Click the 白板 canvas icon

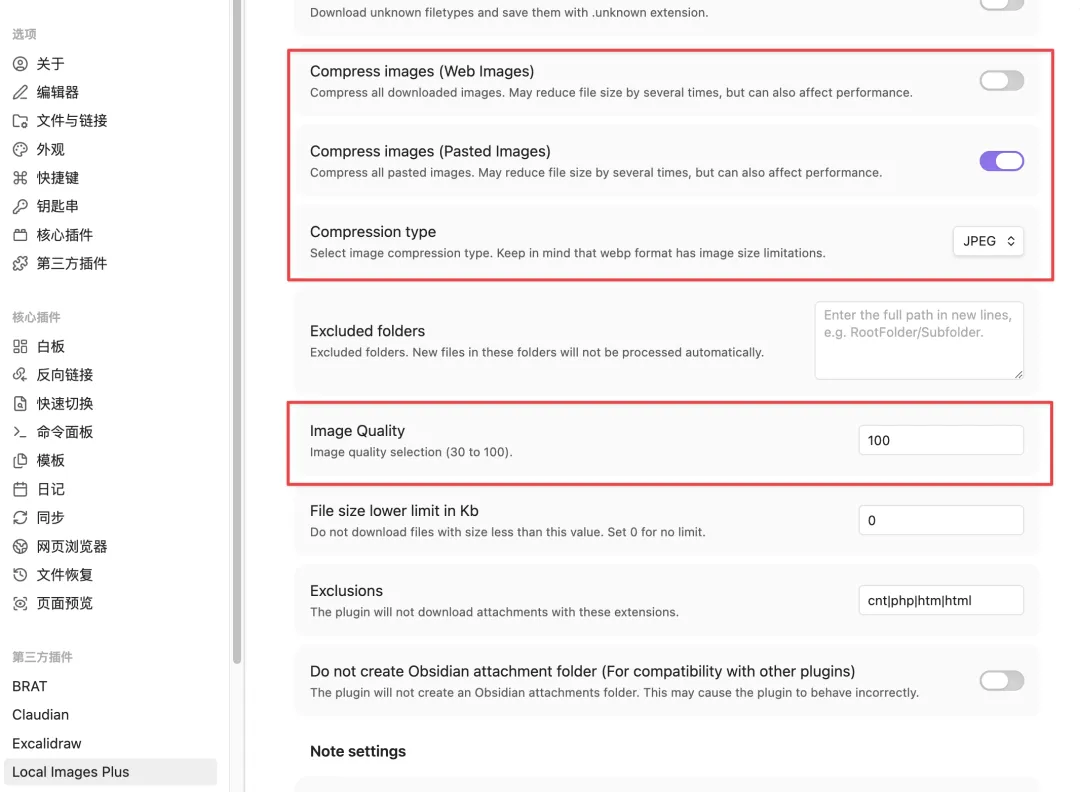coord(20,346)
